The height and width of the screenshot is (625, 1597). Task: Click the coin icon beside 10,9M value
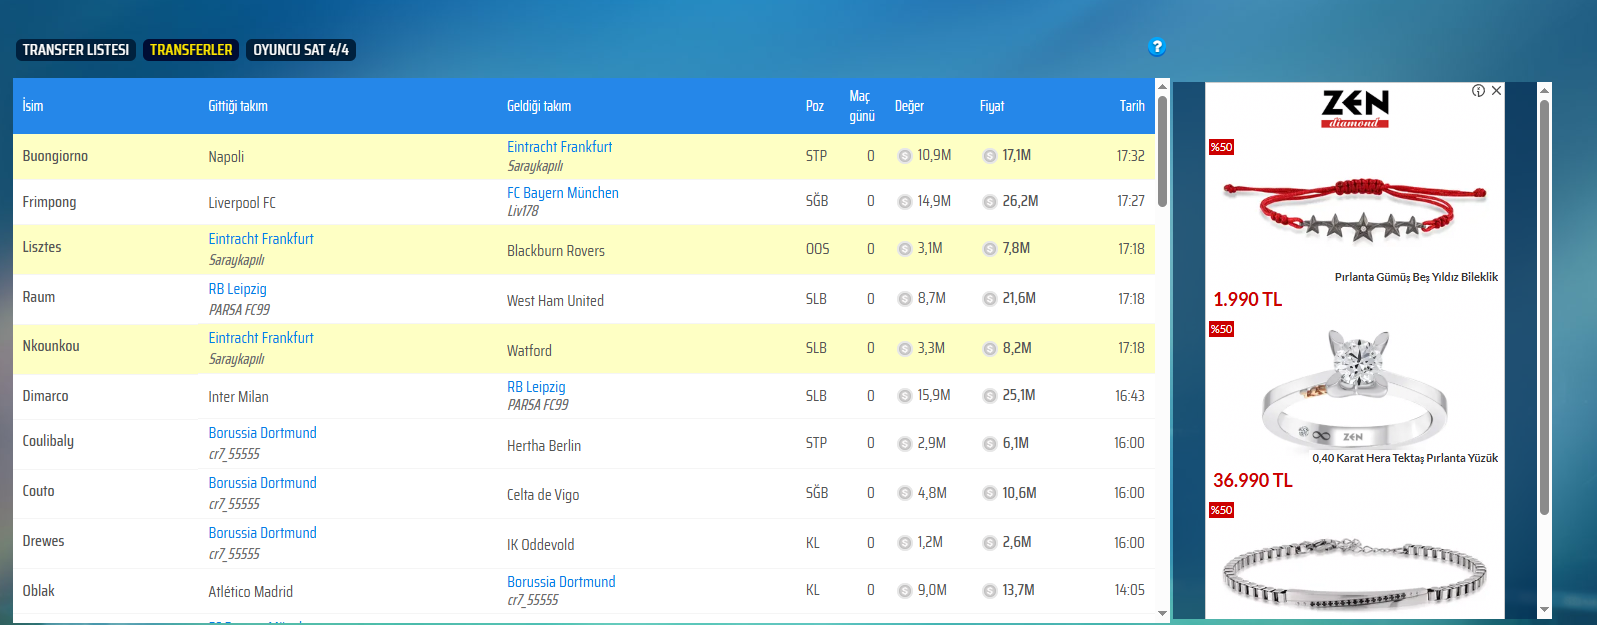point(904,156)
